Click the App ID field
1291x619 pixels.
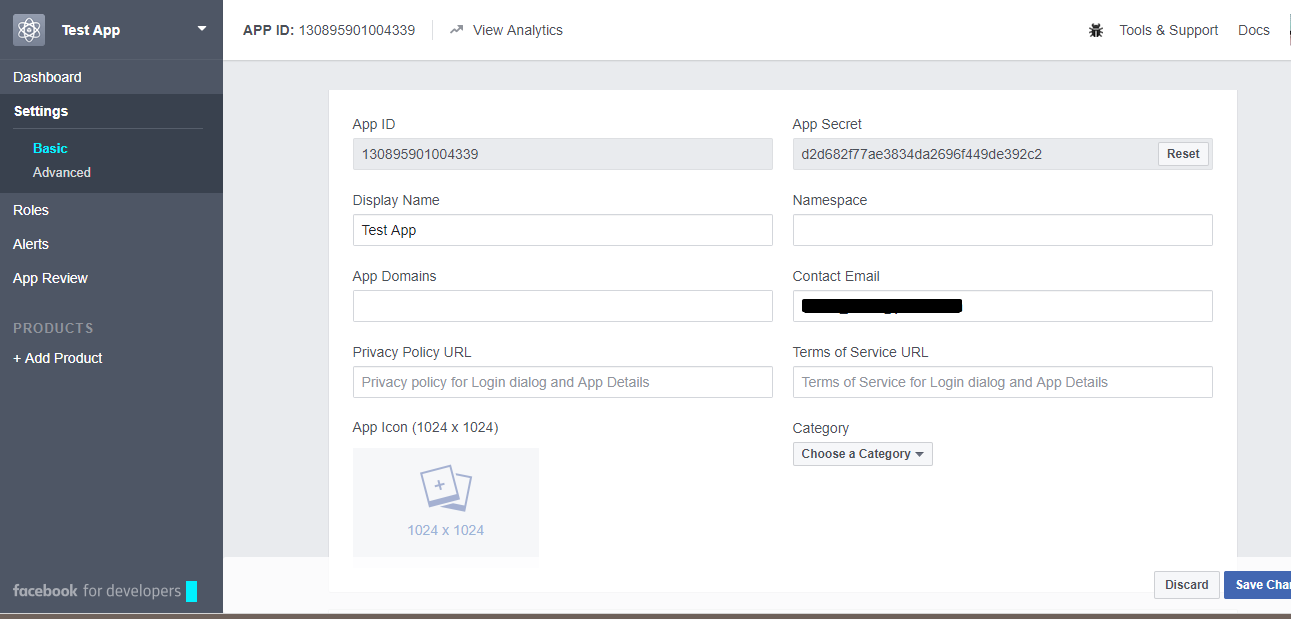click(563, 154)
